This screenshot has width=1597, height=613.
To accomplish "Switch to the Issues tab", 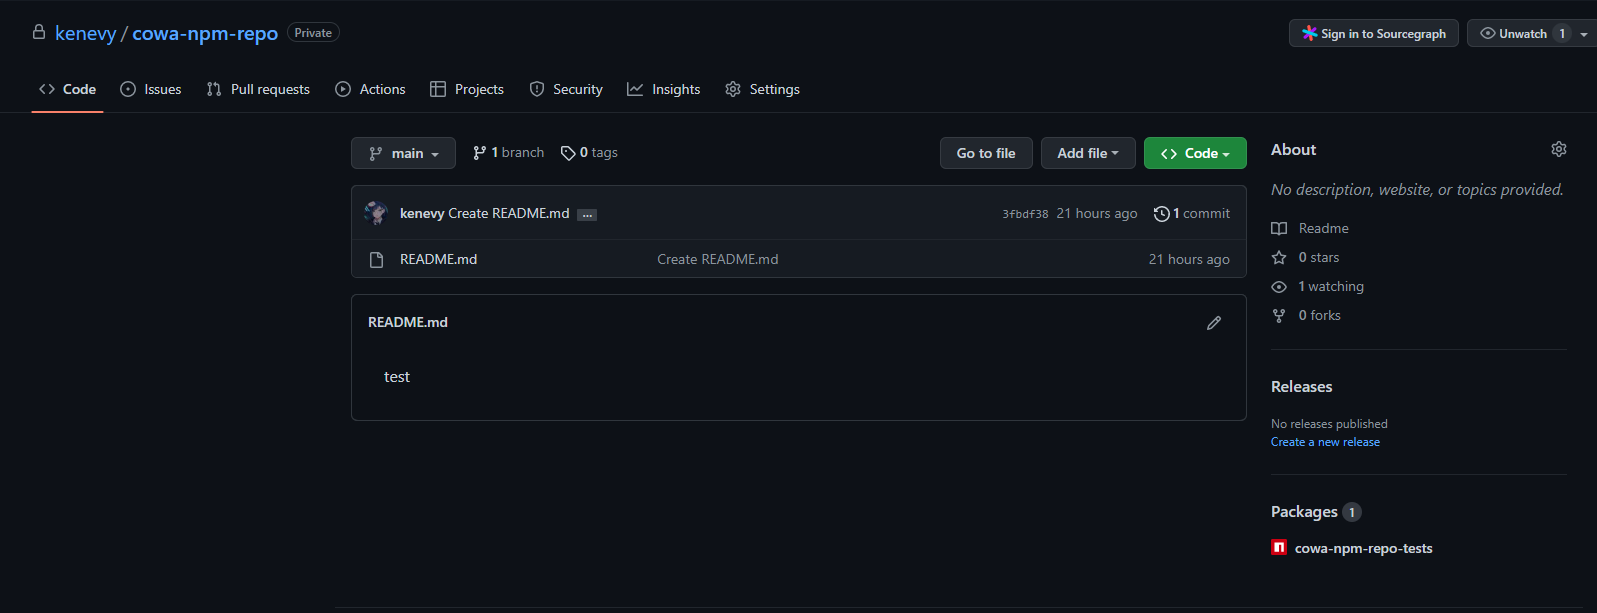I will (x=151, y=89).
